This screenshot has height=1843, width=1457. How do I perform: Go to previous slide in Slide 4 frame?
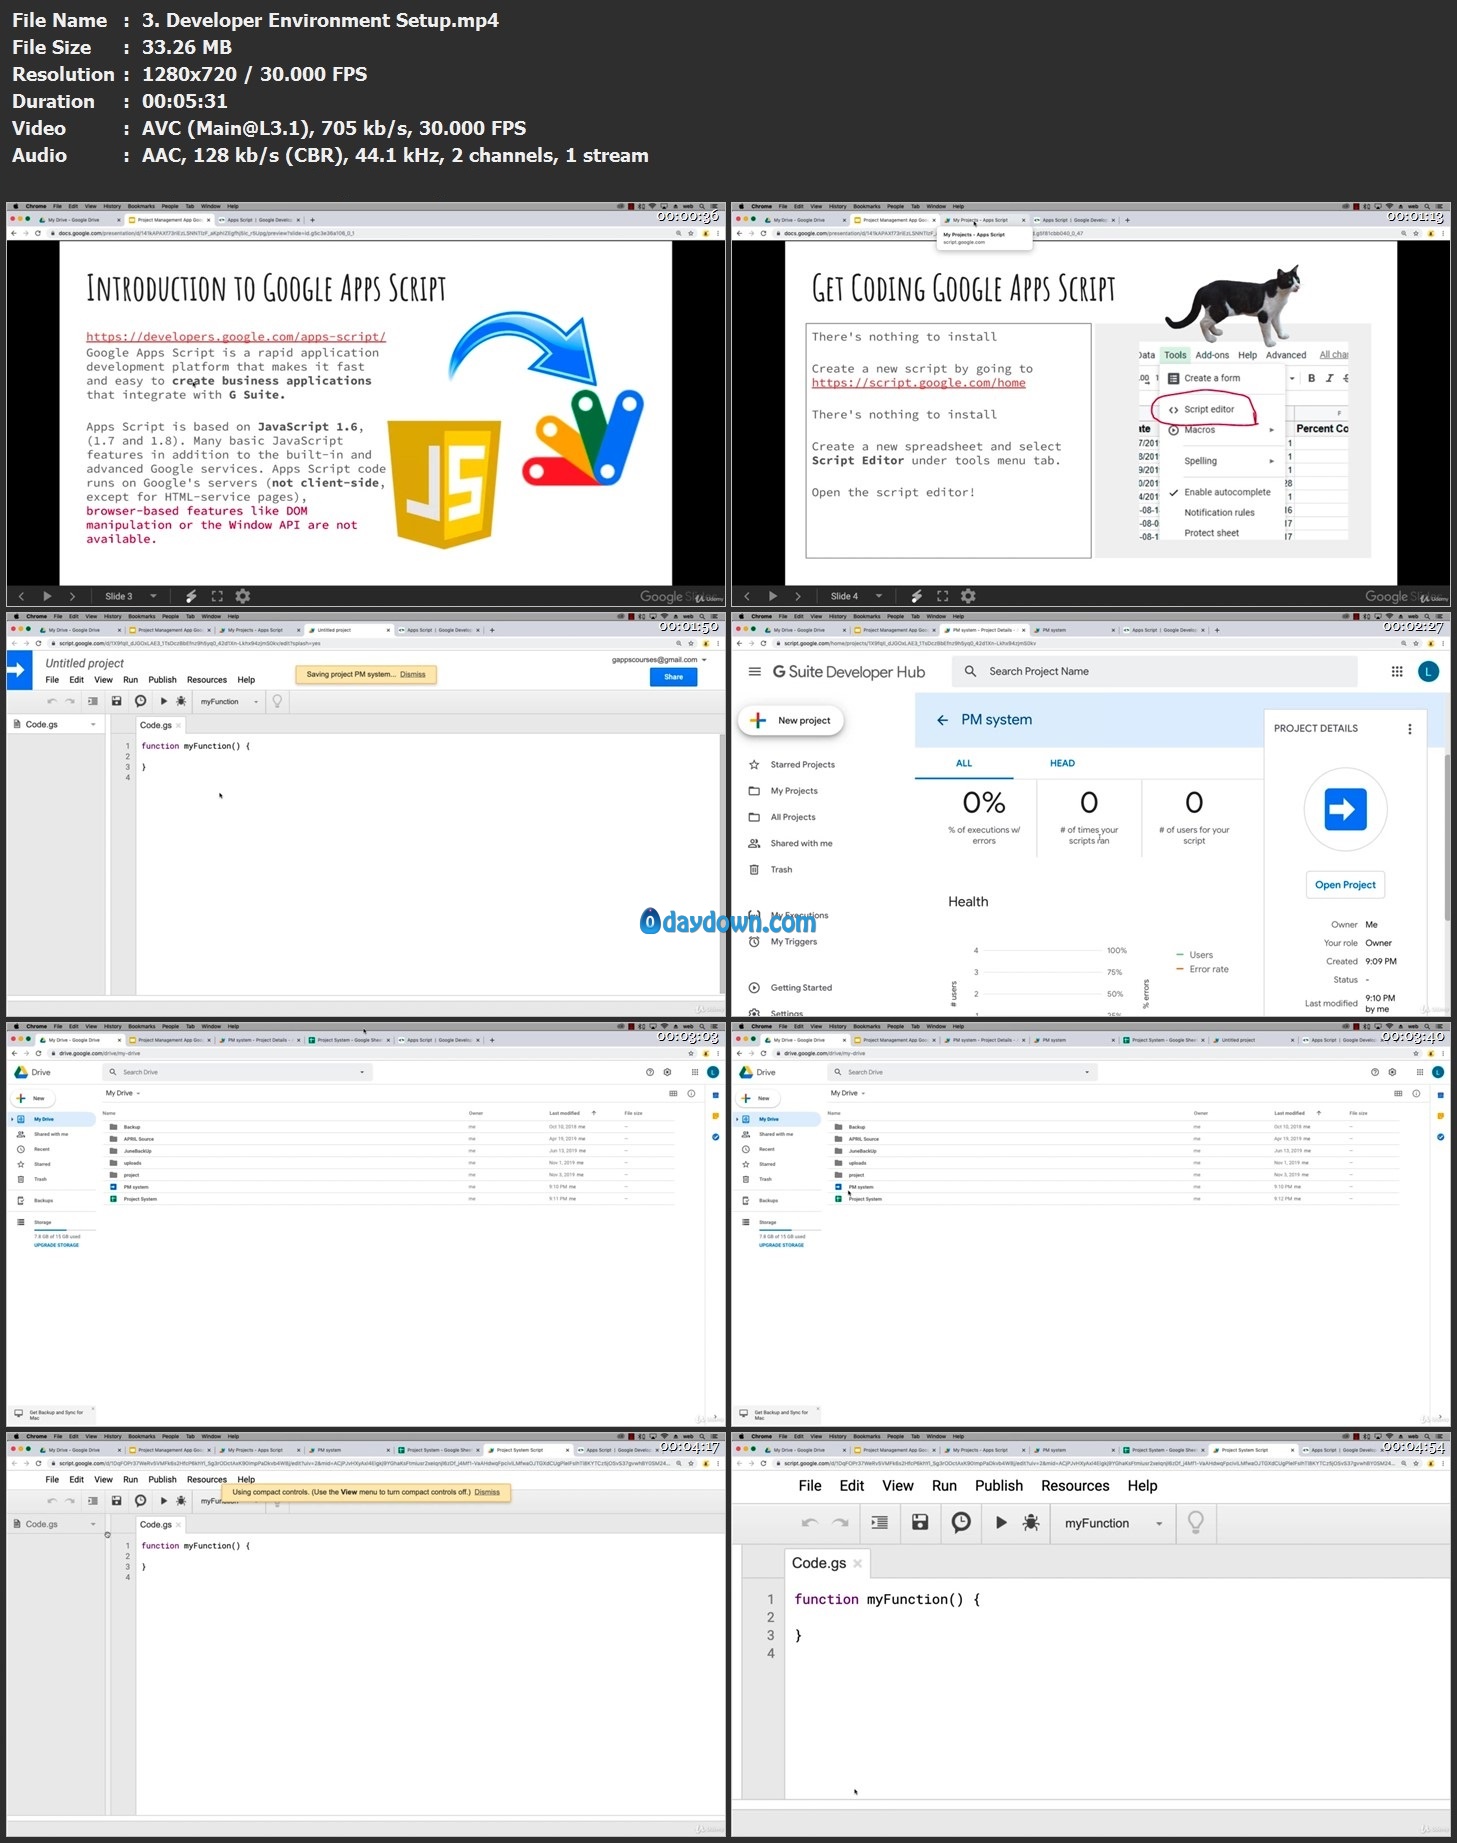(x=746, y=596)
